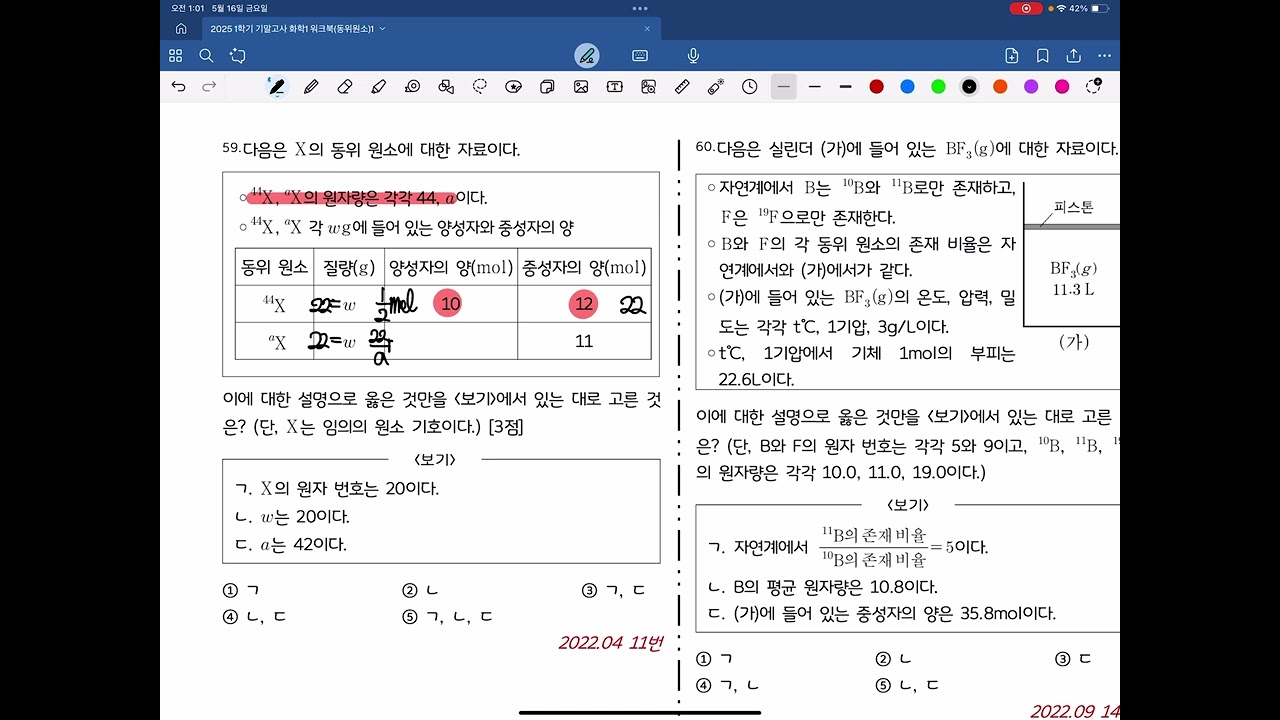
Task: Pick the purple pen color
Action: pos(1031,87)
